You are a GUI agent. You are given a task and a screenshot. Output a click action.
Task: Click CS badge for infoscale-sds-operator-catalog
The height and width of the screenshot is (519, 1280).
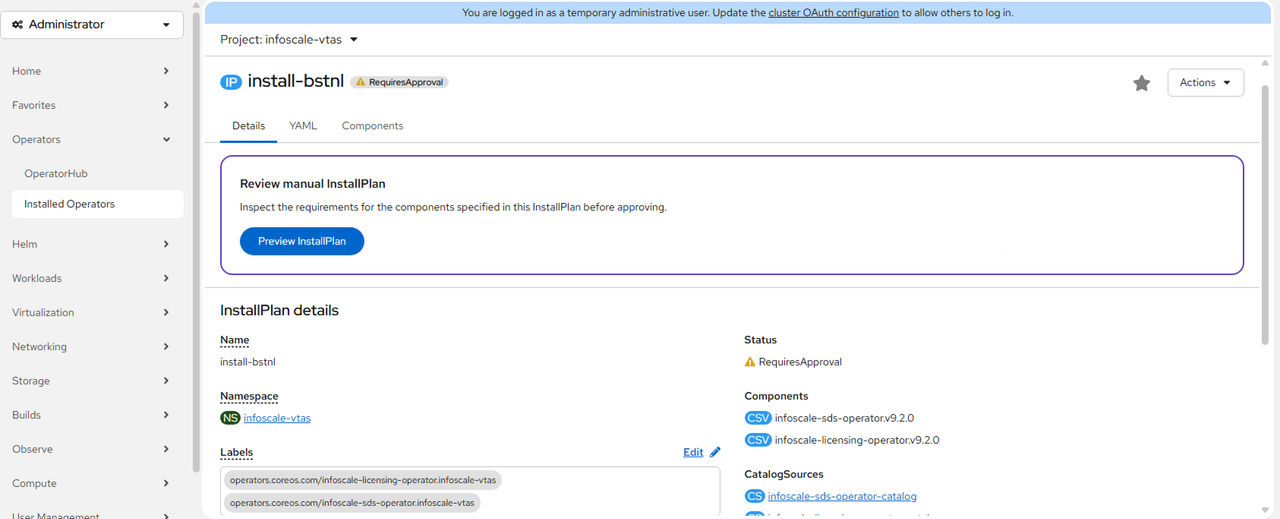coord(755,496)
